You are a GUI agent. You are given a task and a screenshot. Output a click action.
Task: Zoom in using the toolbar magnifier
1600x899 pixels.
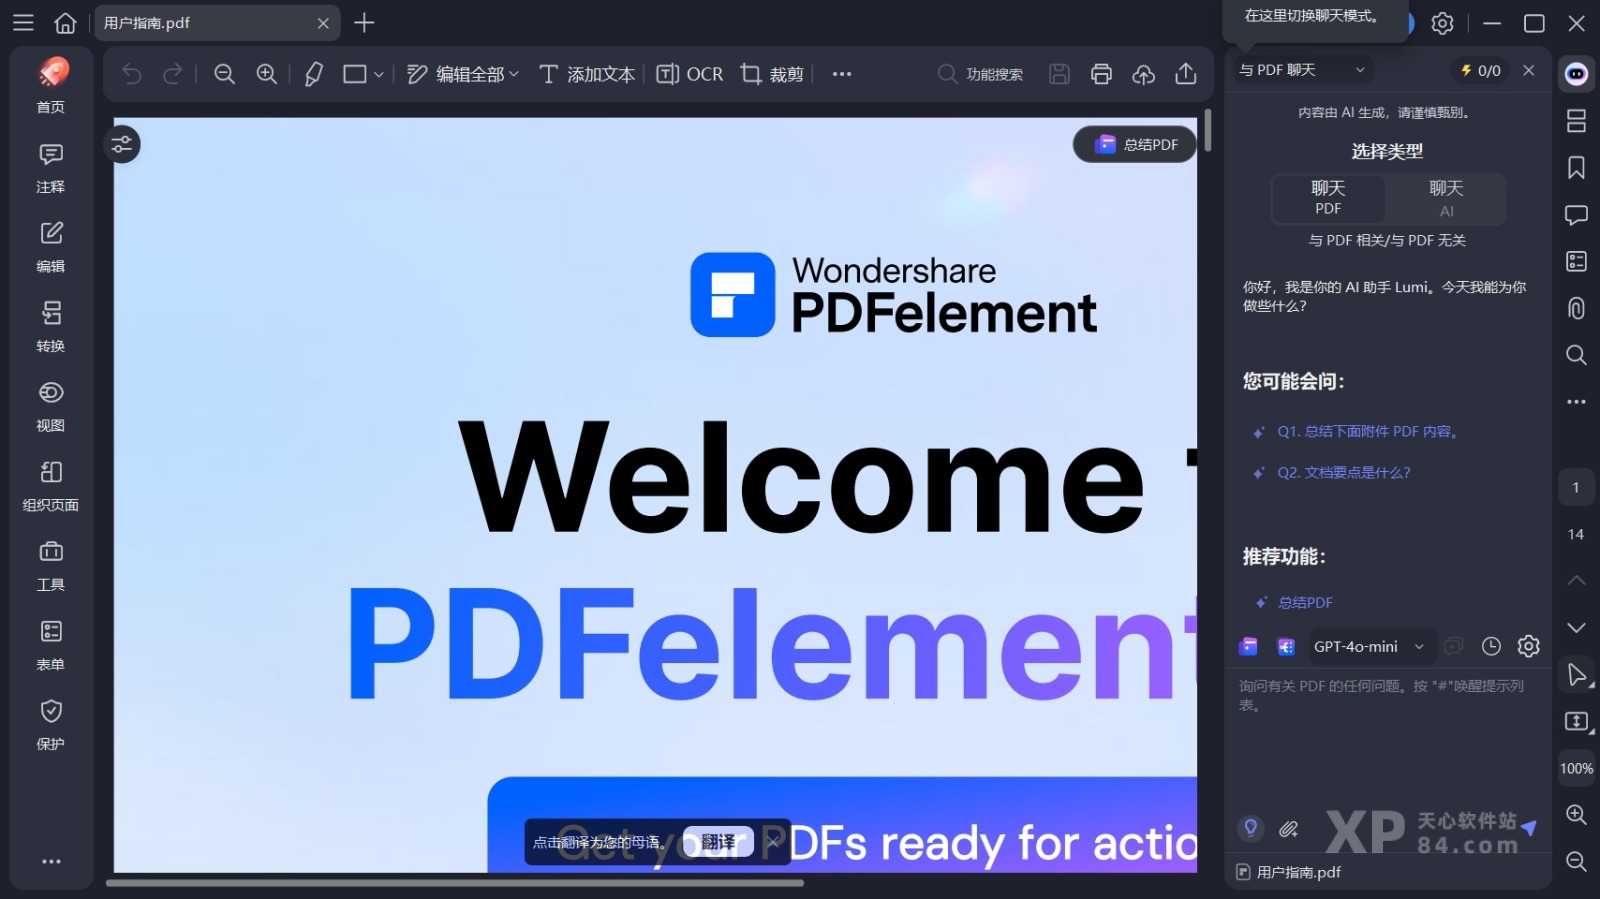266,74
